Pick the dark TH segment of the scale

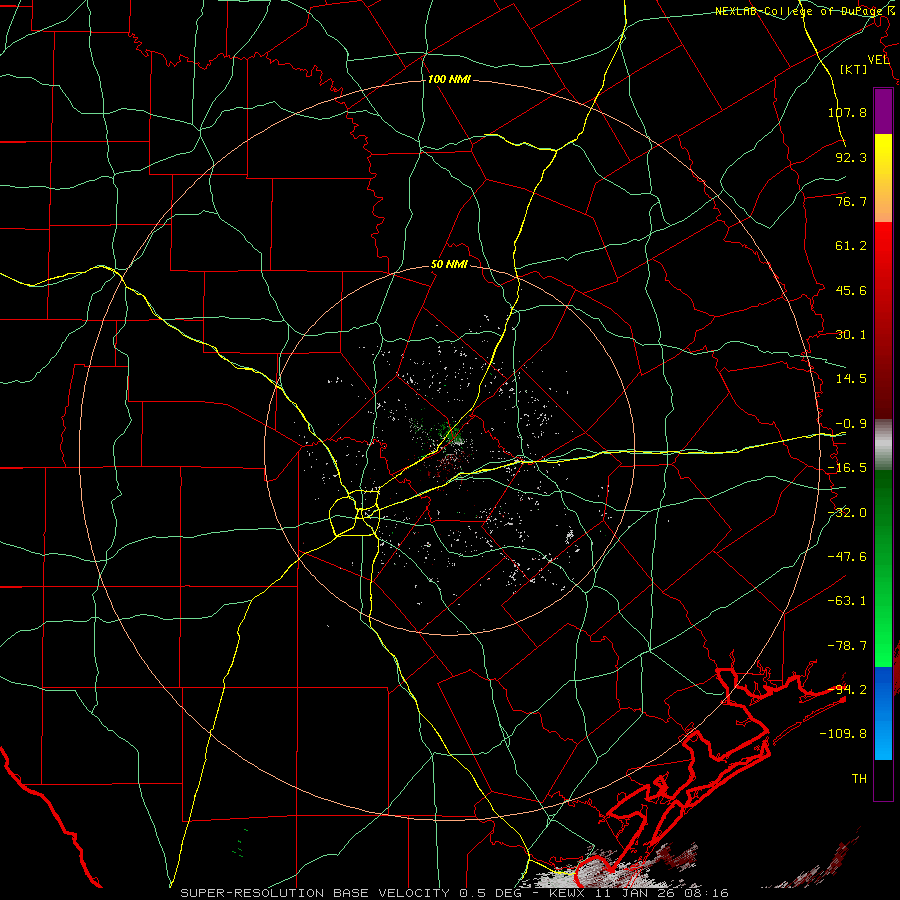(883, 779)
